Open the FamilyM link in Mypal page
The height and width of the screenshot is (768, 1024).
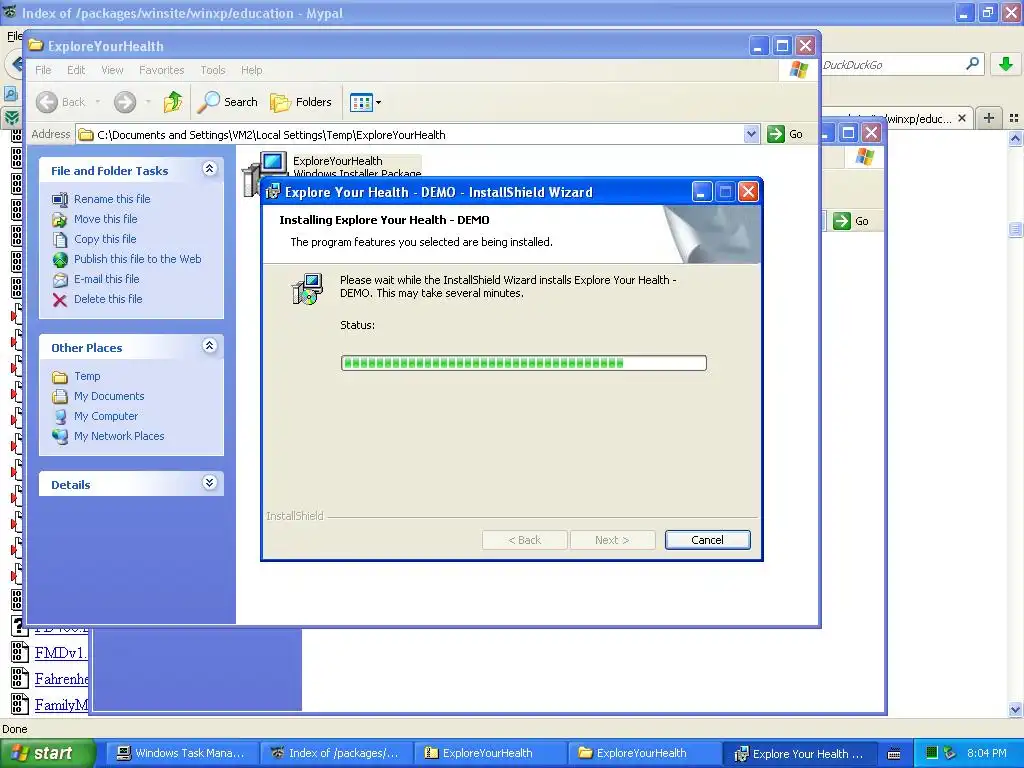(x=61, y=705)
